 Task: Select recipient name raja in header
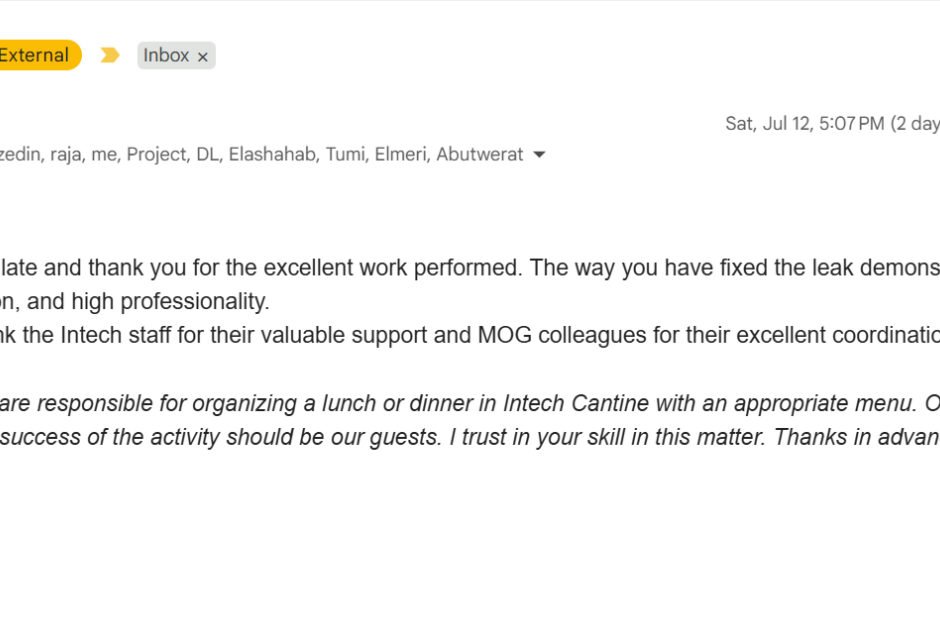[x=66, y=155]
